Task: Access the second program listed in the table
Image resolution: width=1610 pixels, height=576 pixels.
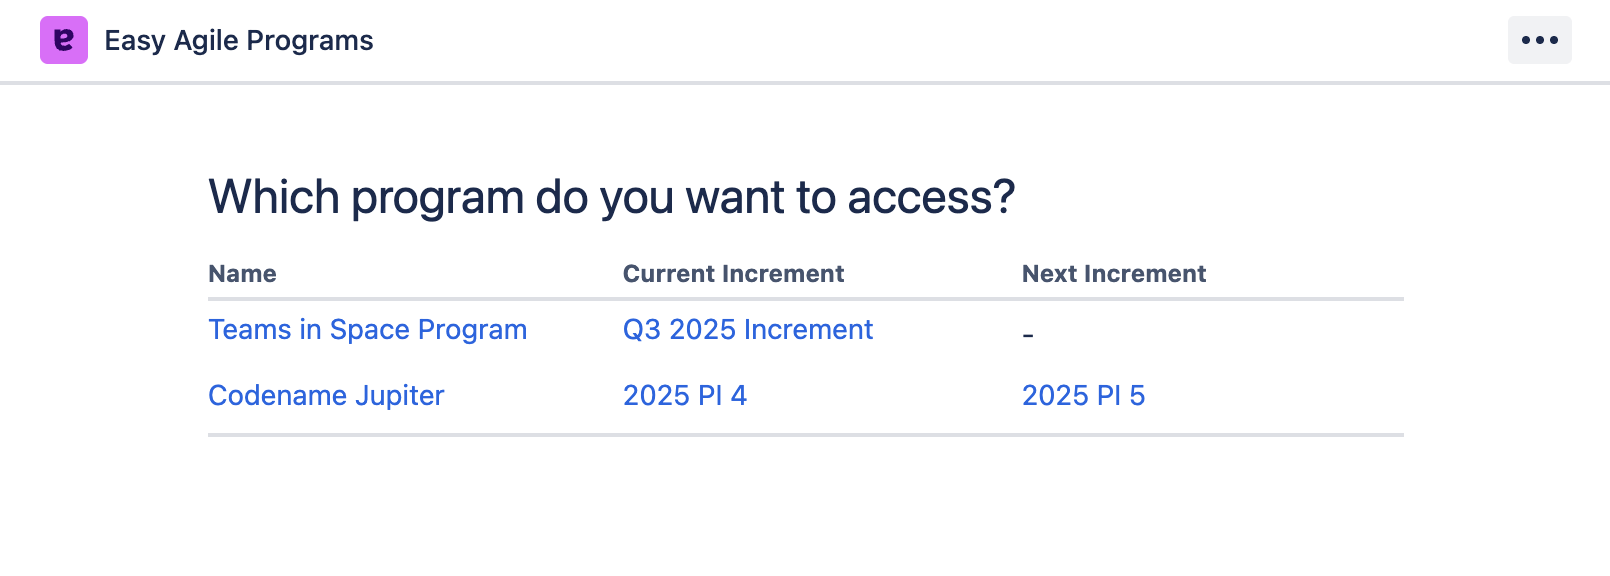Action: coord(326,396)
